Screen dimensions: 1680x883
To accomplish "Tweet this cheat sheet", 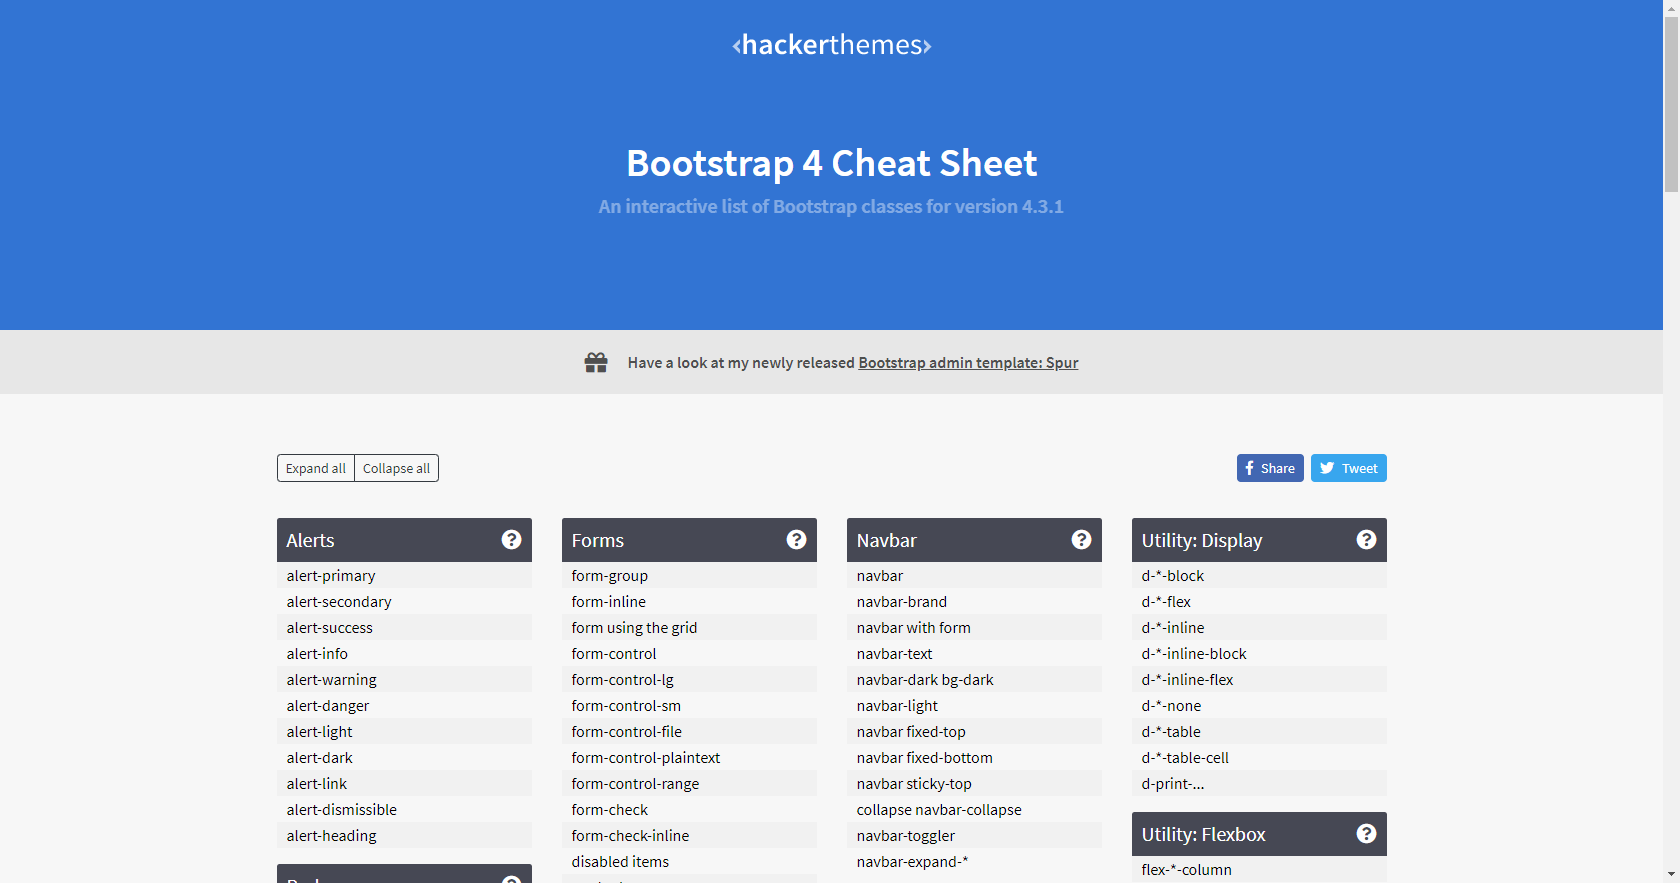I will [1349, 468].
